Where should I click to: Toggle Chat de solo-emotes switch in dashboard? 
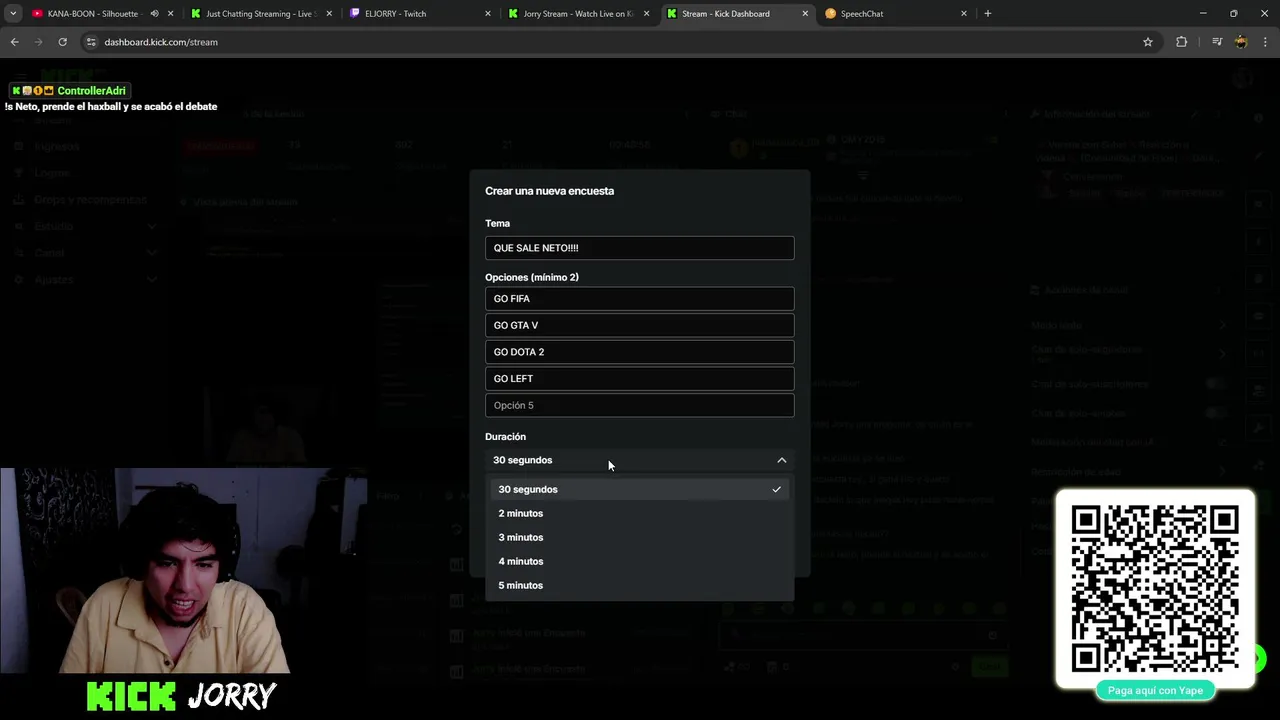point(1217,413)
